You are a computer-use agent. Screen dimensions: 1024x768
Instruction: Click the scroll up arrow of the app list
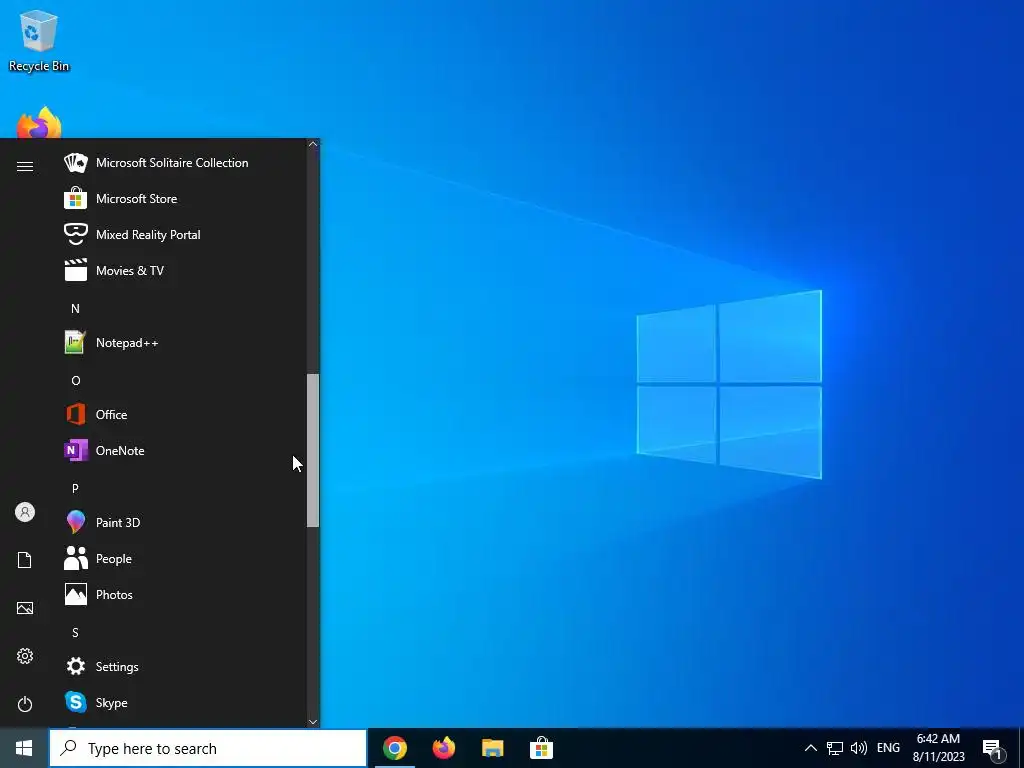point(313,144)
